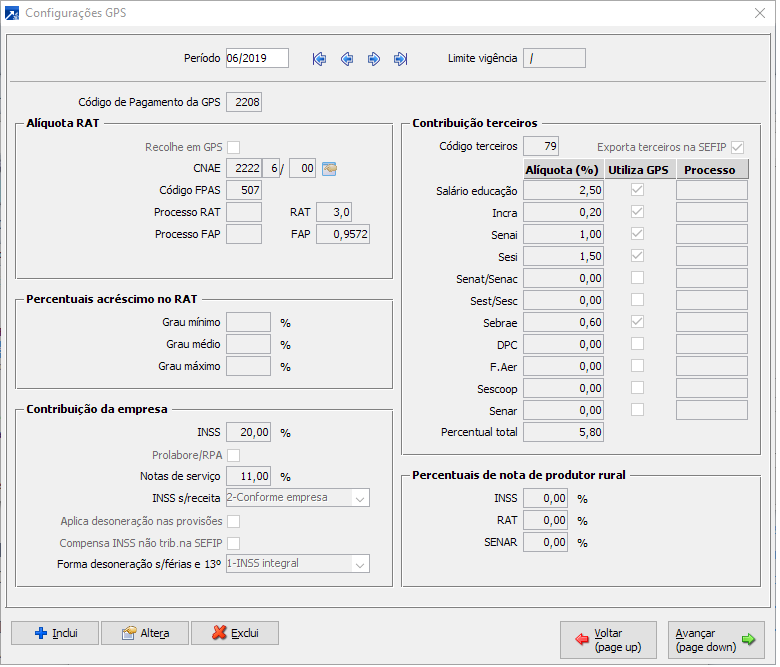Open the INSS s/receita dropdown
Image resolution: width=780 pixels, height=667 pixels.
point(360,498)
